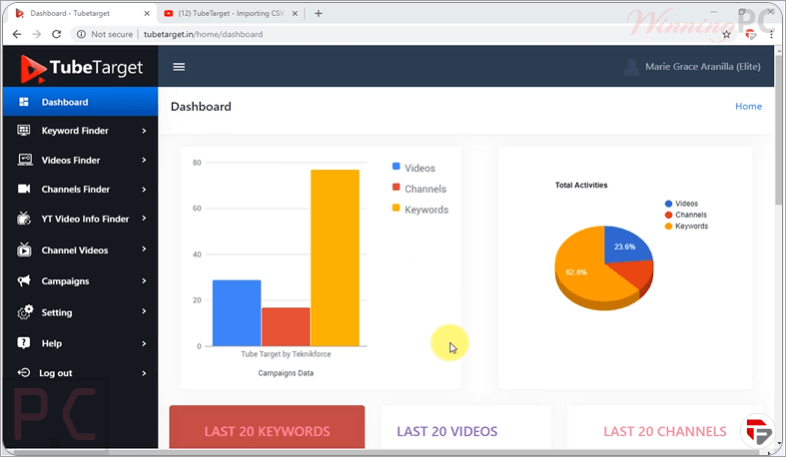Open the Channel Videos menu item
Image resolution: width=786 pixels, height=457 pixels.
pyautogui.click(x=80, y=250)
